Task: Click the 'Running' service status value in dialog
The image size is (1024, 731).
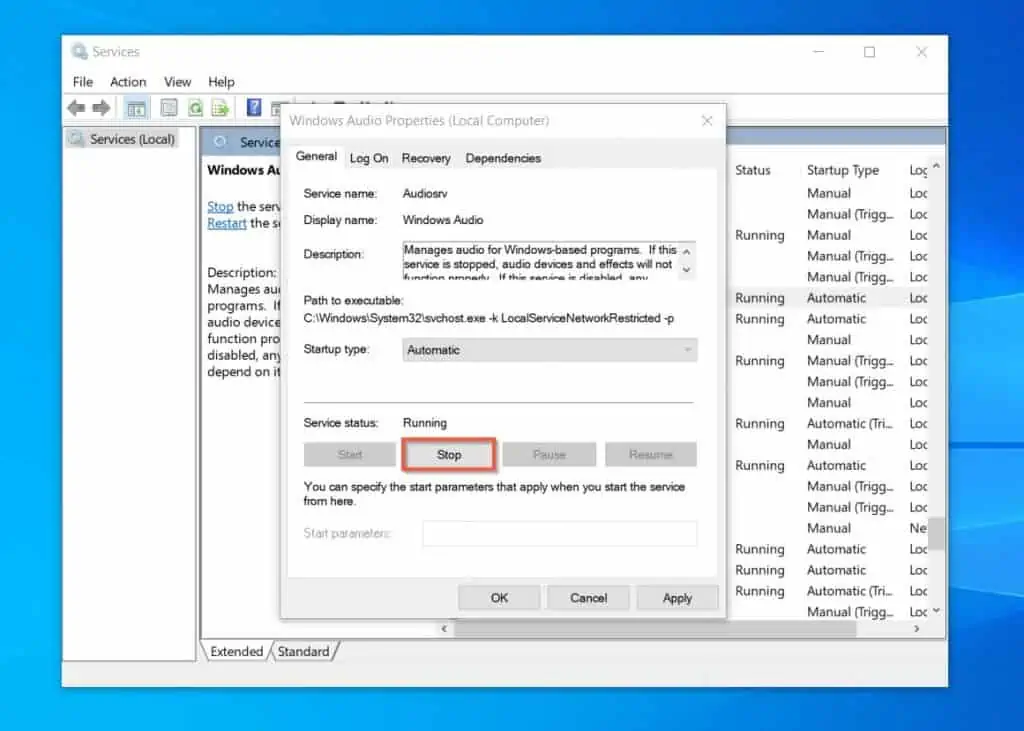Action: coord(425,423)
